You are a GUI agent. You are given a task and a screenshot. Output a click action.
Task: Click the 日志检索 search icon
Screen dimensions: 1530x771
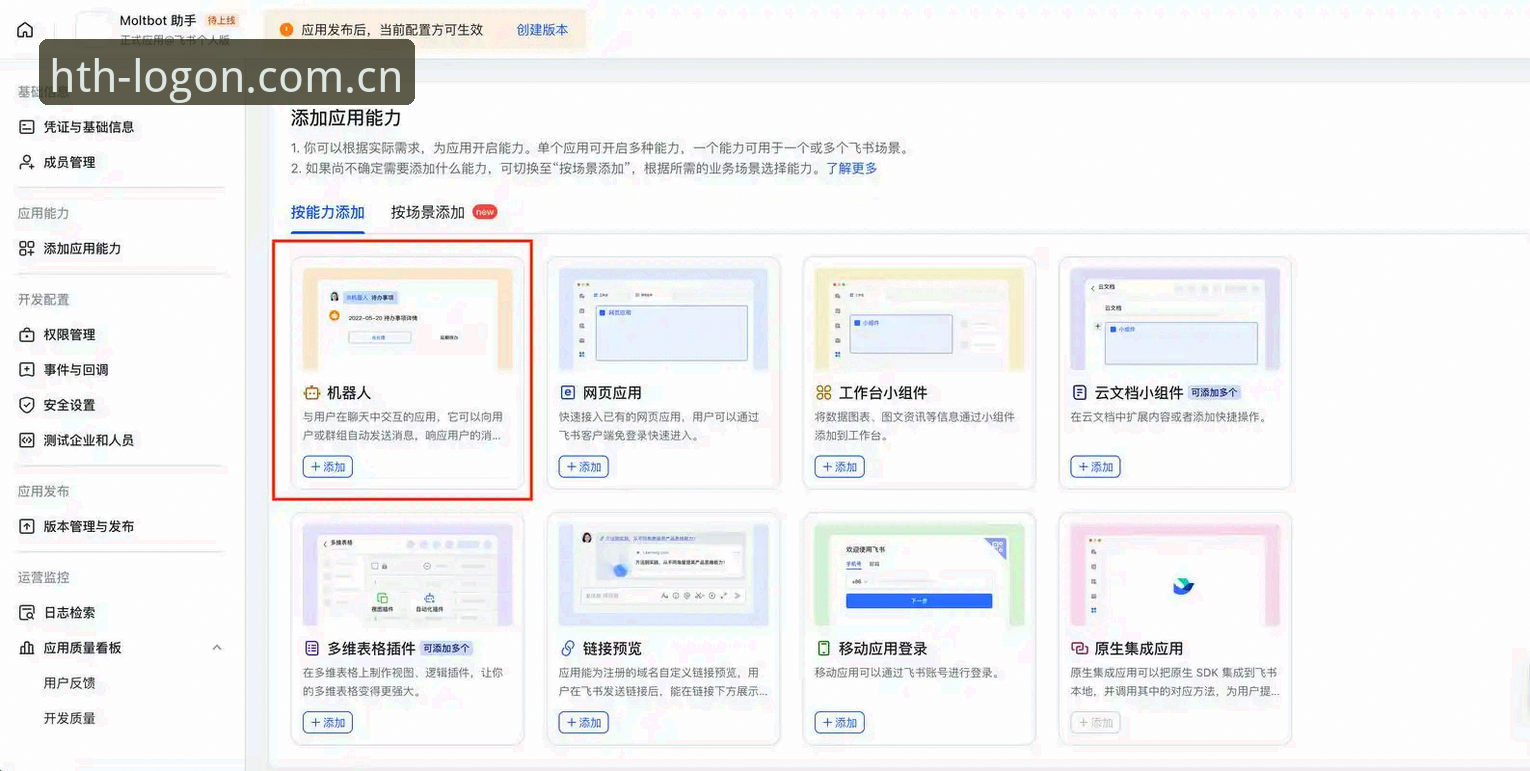click(27, 612)
